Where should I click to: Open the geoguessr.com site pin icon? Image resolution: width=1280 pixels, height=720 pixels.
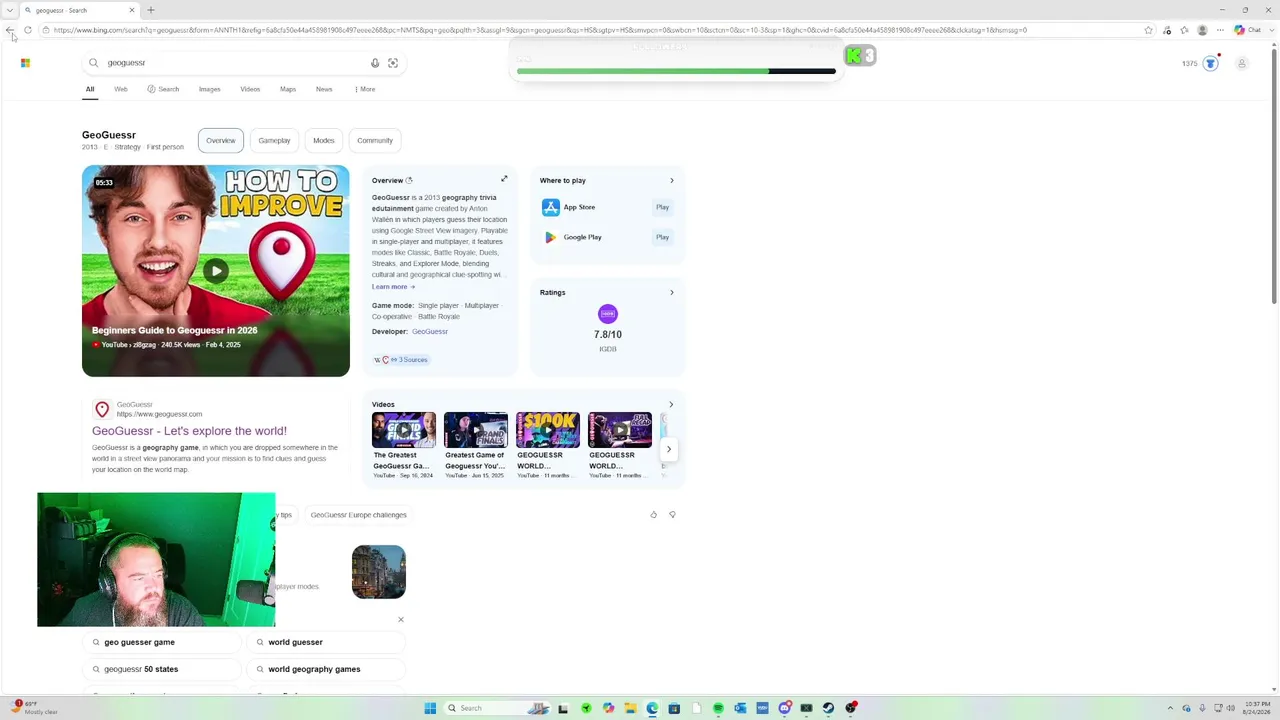point(102,409)
